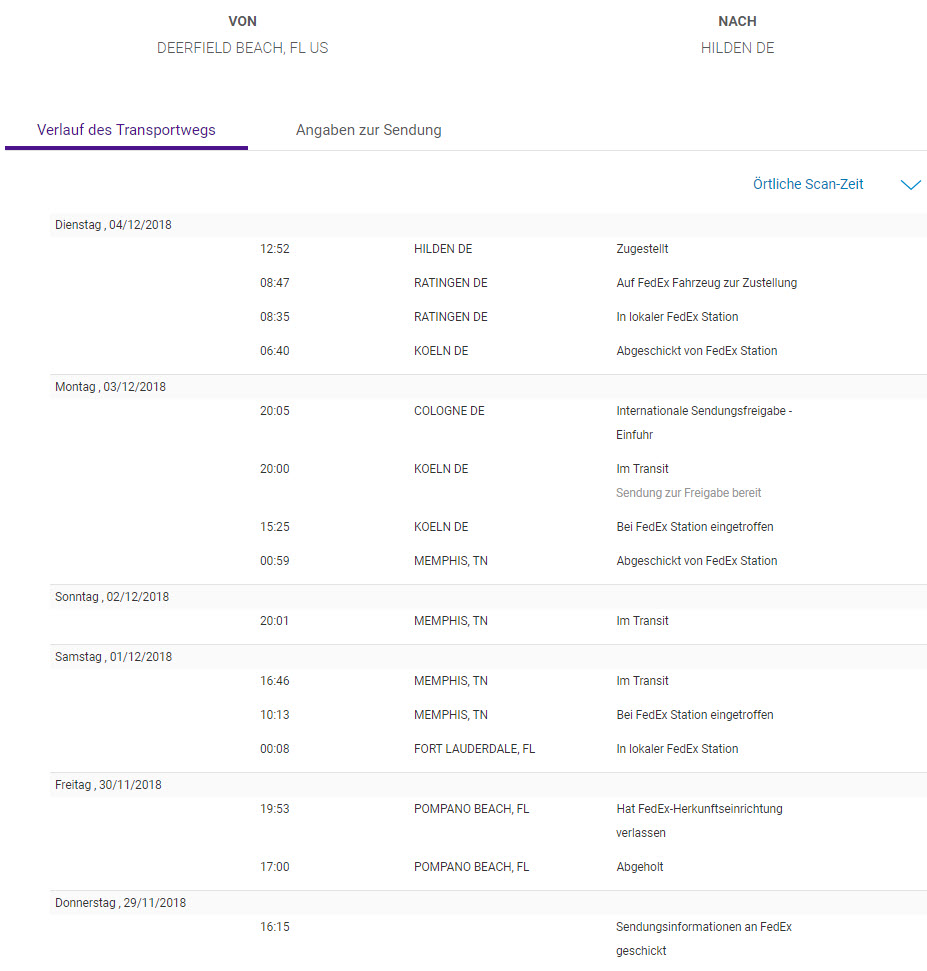Select the Sonntag, 02/12/2018 date header
Image resolution: width=927 pixels, height=971 pixels.
coord(112,597)
